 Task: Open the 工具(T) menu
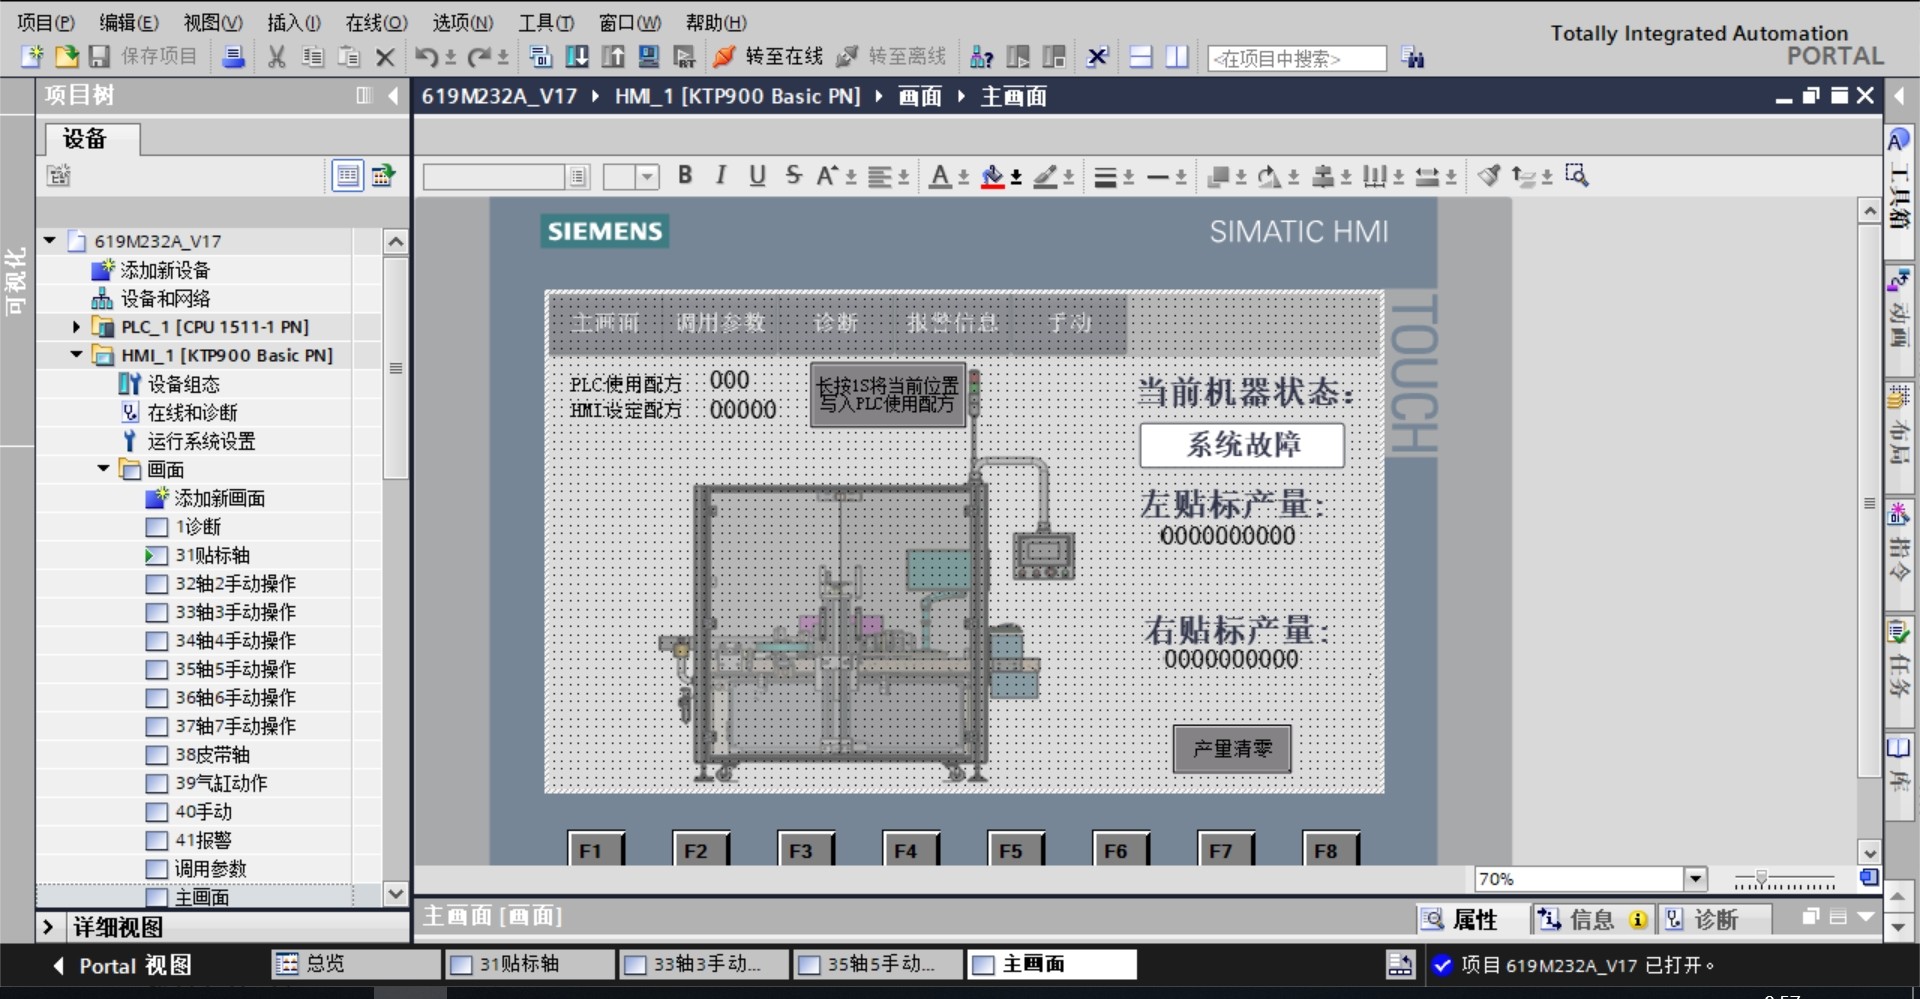(546, 22)
